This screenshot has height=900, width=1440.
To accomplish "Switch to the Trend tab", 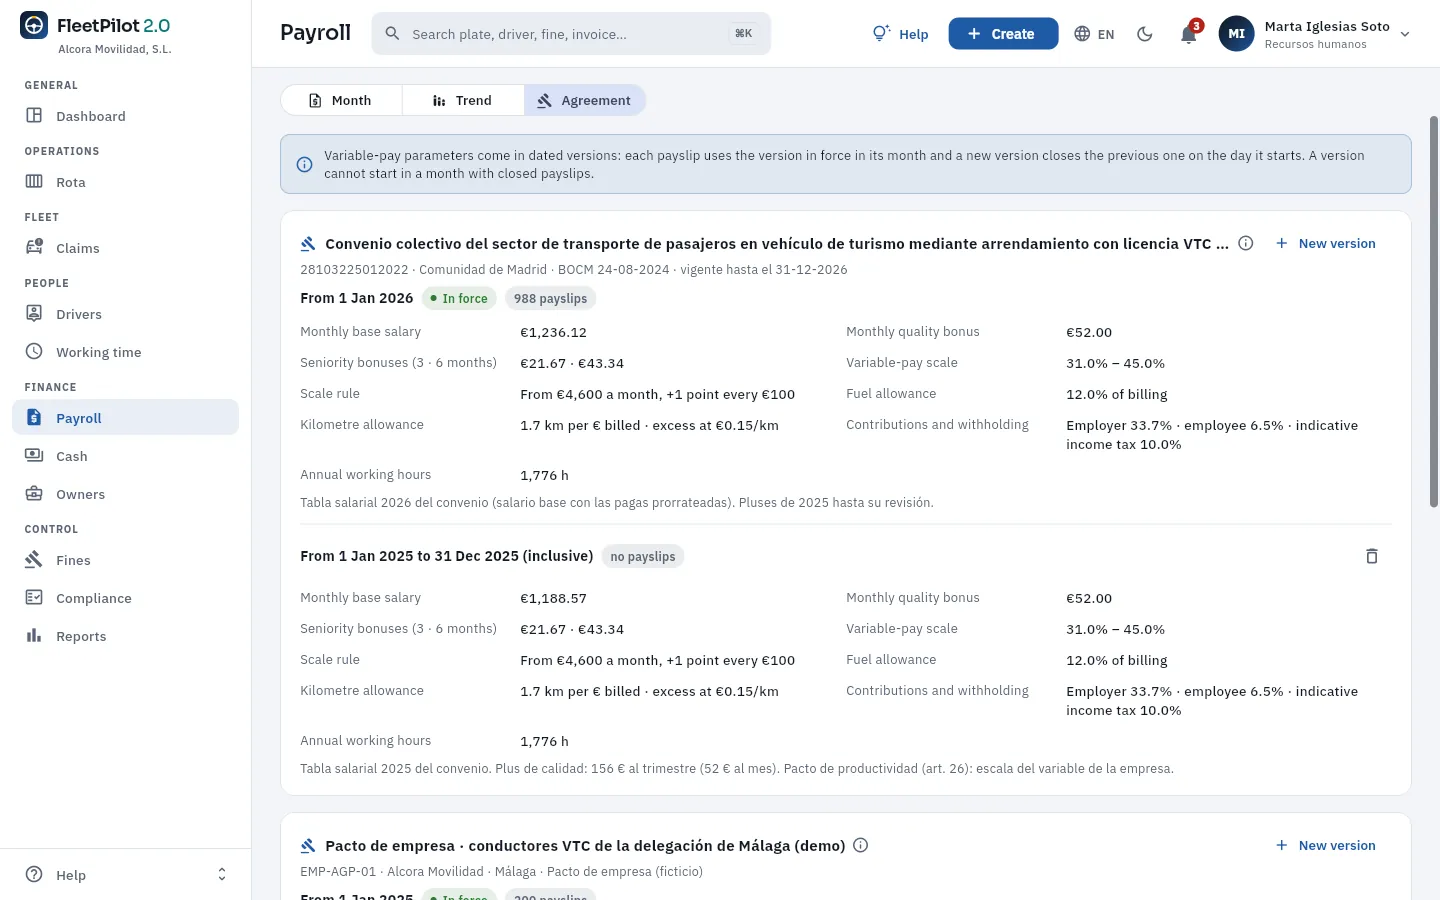I will (462, 100).
